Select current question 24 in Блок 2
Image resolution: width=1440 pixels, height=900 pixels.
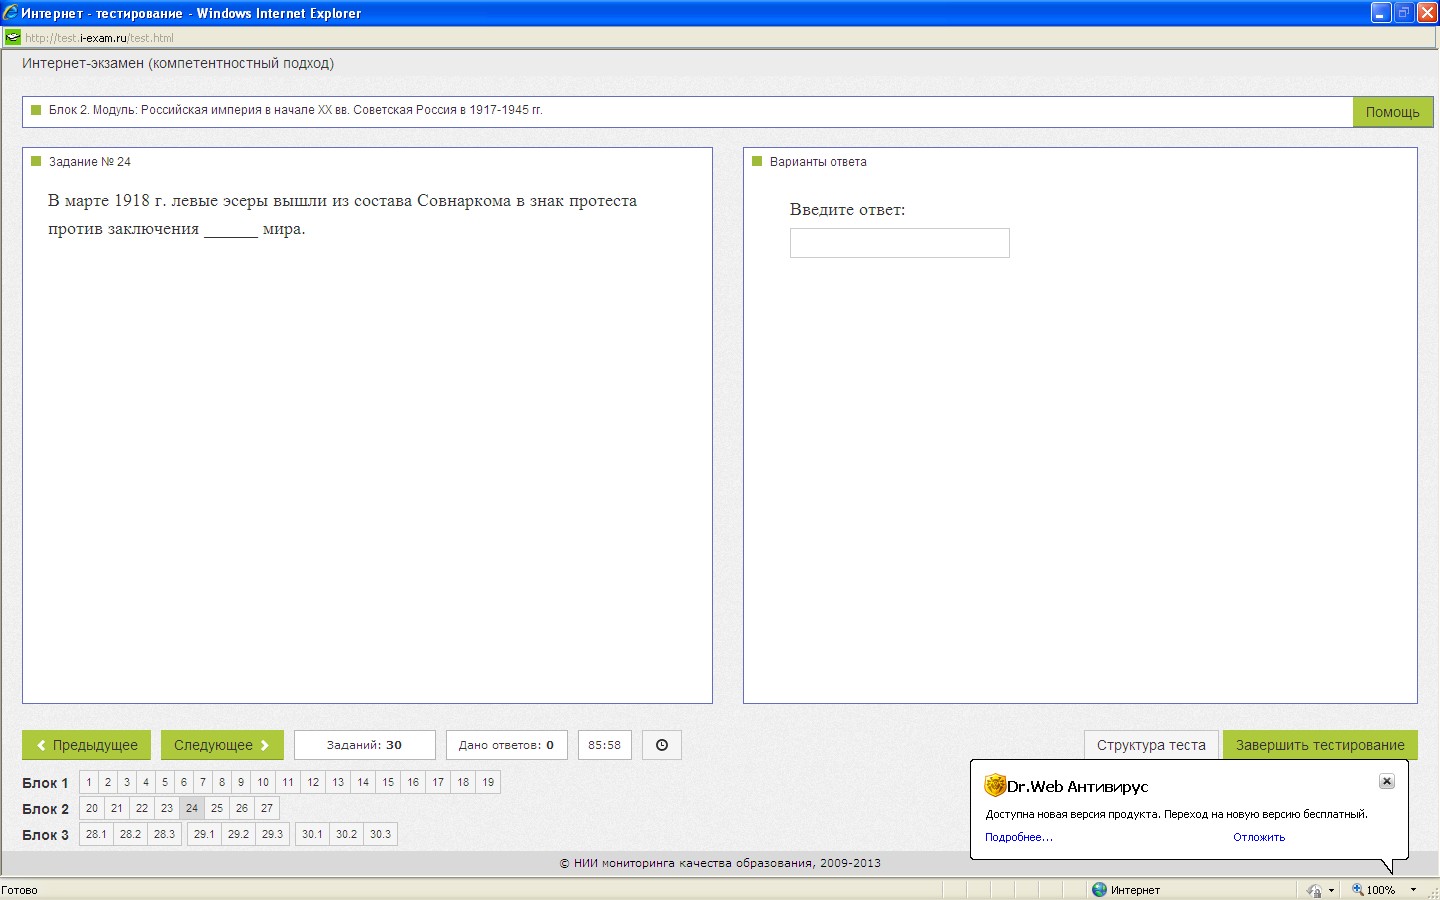click(192, 808)
